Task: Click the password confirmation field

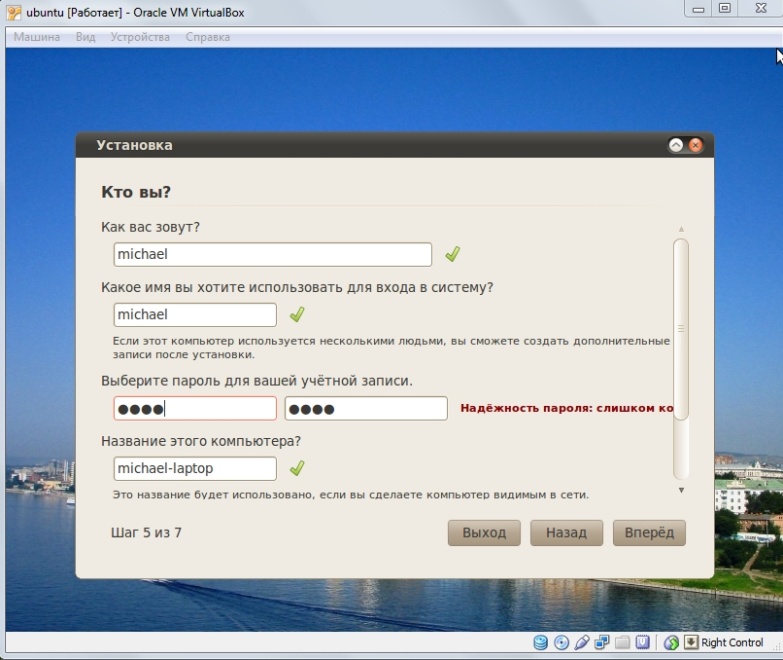Action: point(366,408)
